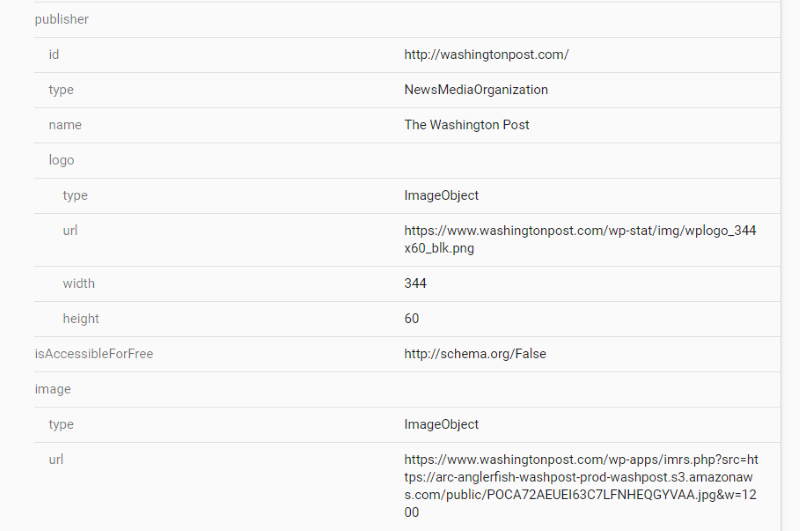The width and height of the screenshot is (800, 531).
Task: Select the height value 60
Action: tap(412, 319)
